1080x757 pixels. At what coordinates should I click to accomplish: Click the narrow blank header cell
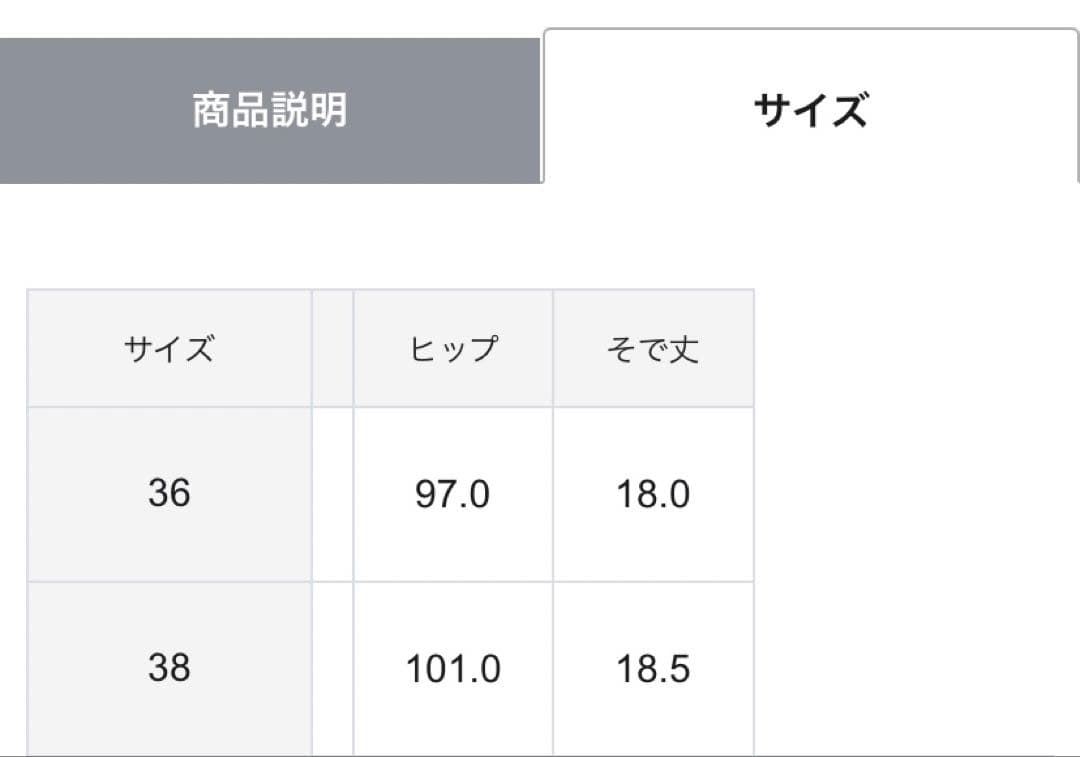pyautogui.click(x=333, y=349)
